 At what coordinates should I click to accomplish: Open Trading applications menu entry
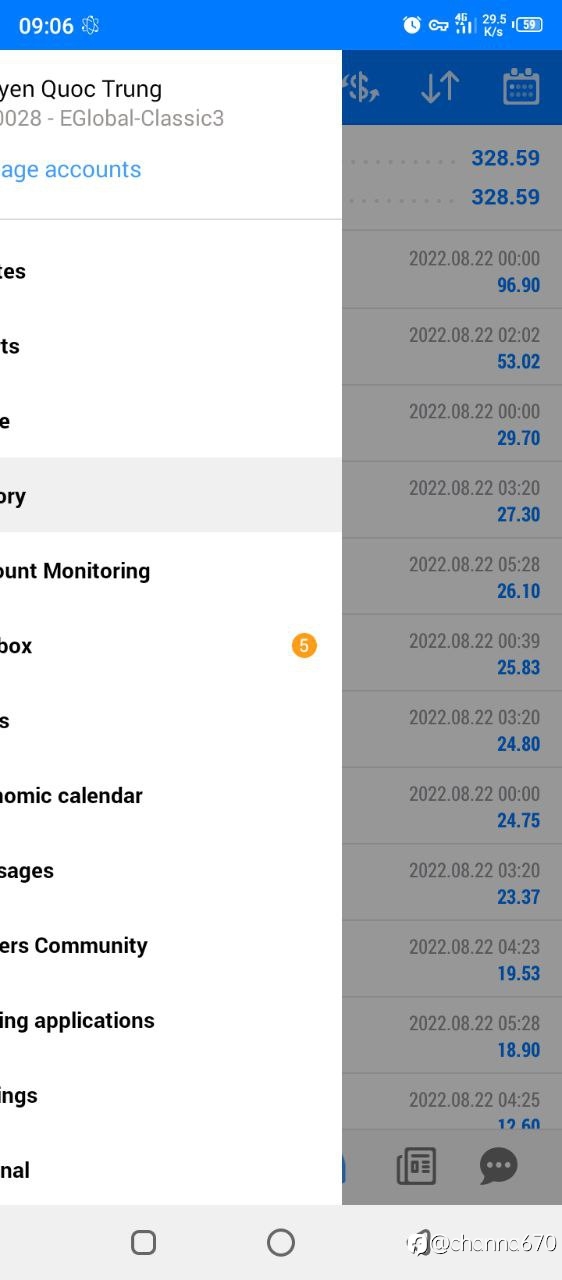tap(171, 1021)
